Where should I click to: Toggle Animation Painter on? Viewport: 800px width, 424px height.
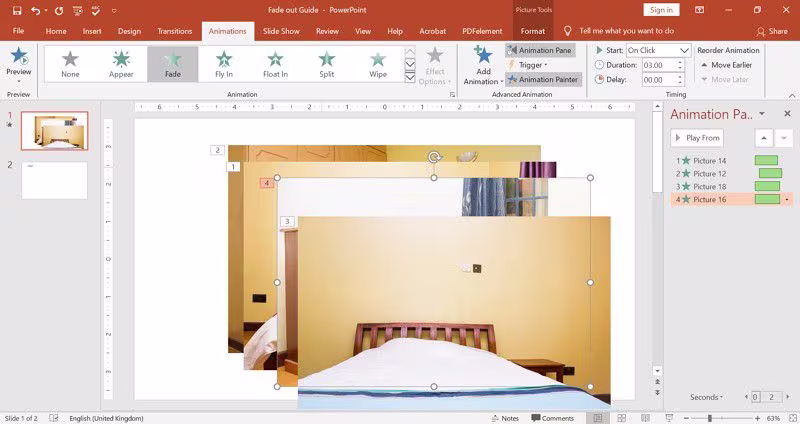543,79
